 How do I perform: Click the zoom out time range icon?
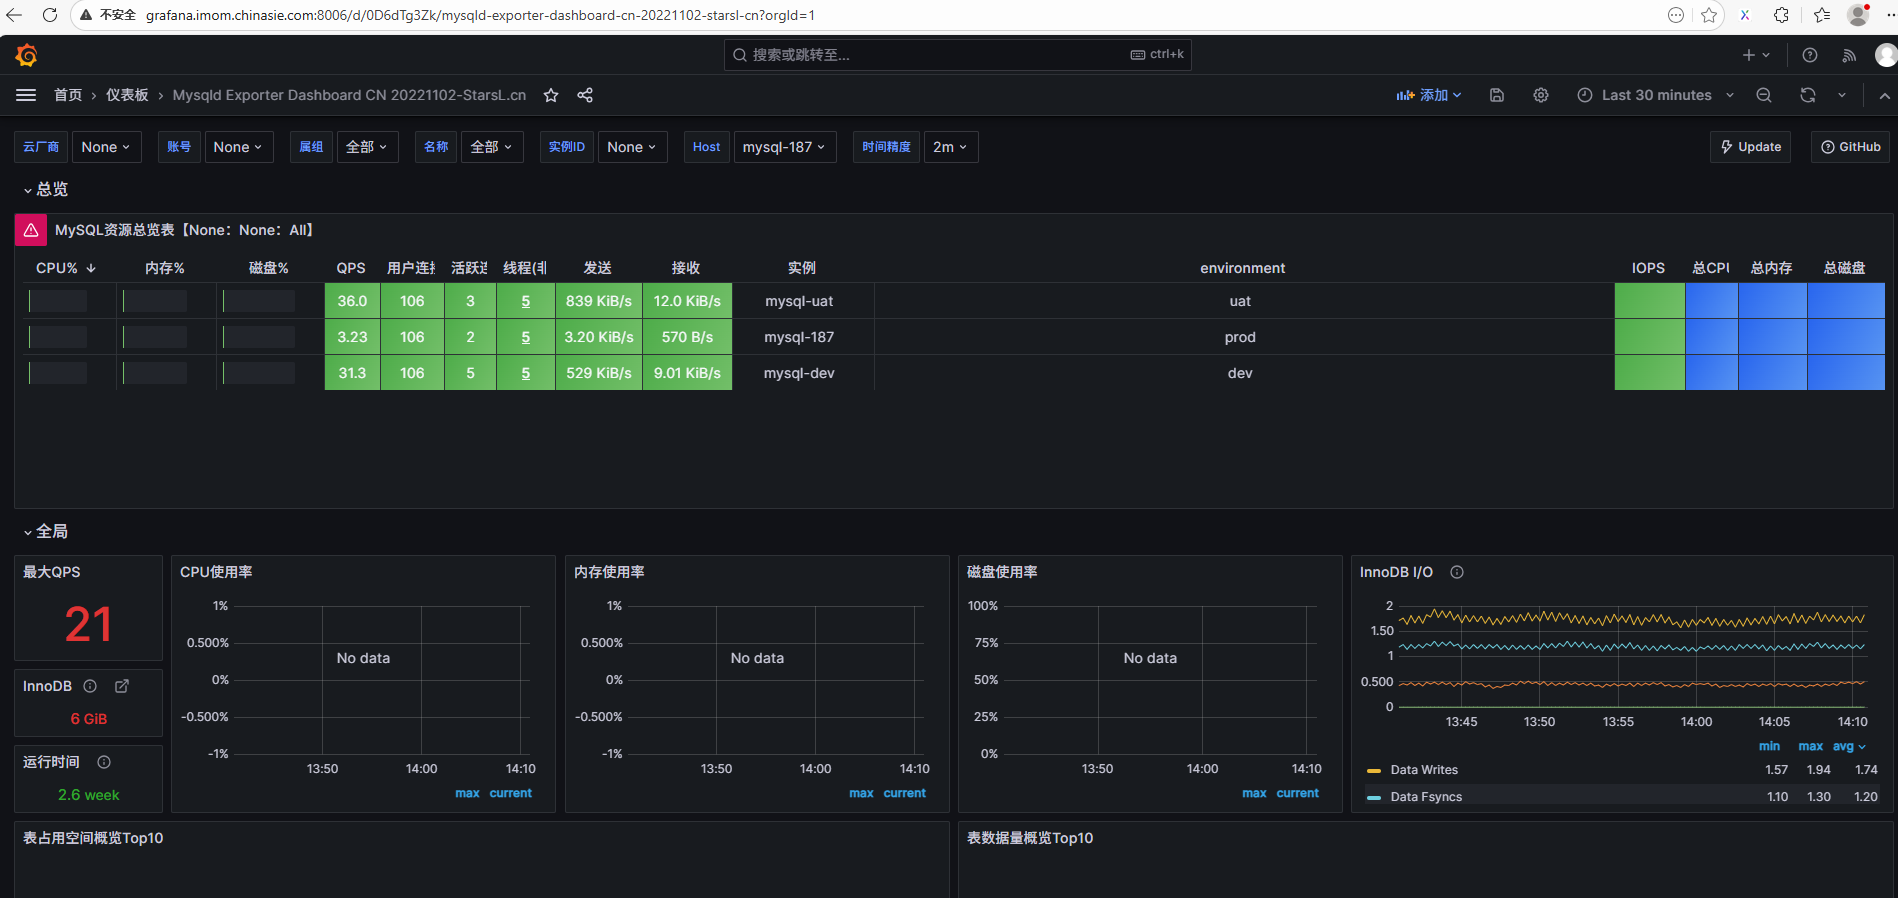[1764, 95]
